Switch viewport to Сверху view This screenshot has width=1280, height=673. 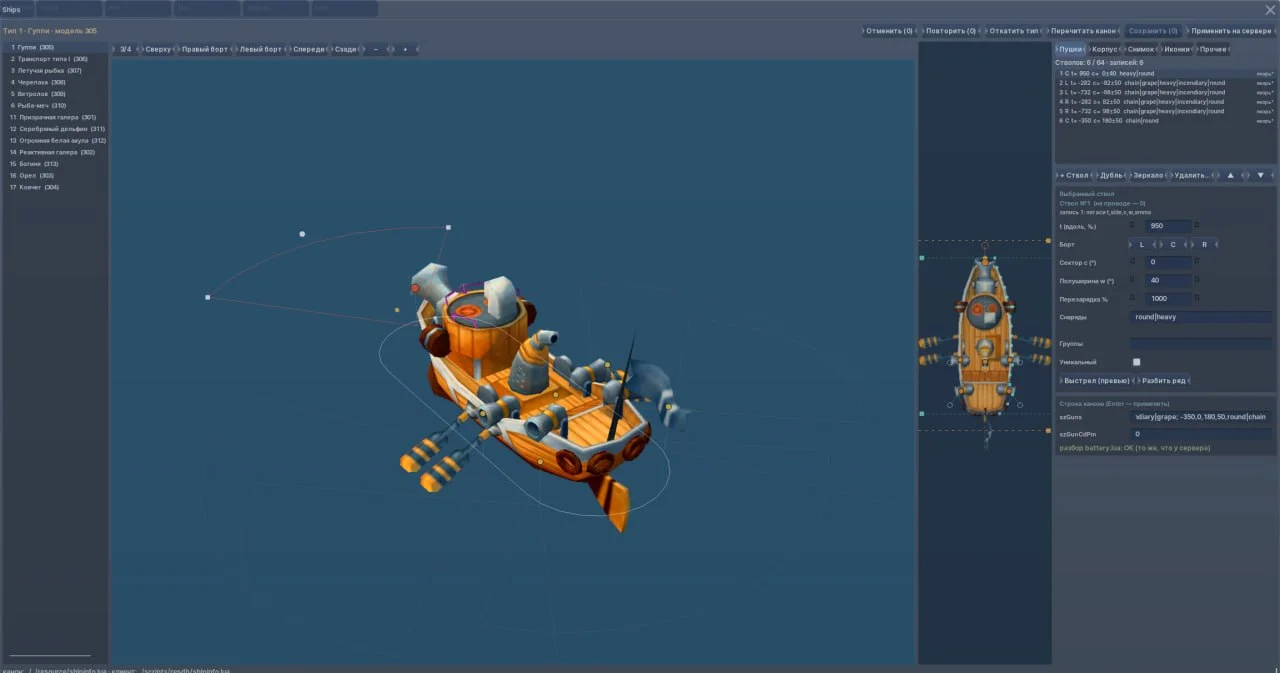pos(158,49)
